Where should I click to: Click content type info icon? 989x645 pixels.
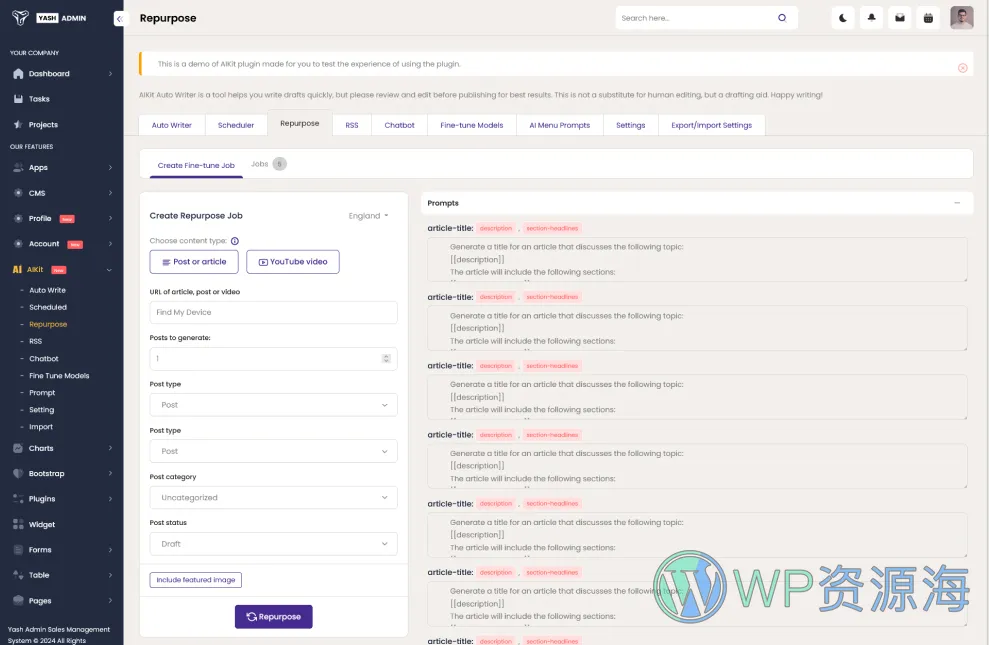[x=235, y=241]
